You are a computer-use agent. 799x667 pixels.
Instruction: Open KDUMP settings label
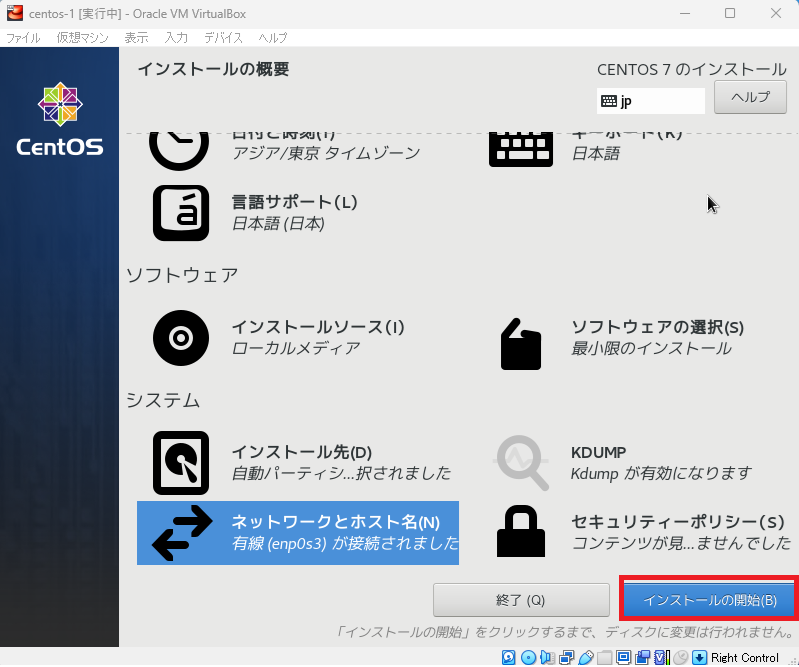(x=598, y=452)
